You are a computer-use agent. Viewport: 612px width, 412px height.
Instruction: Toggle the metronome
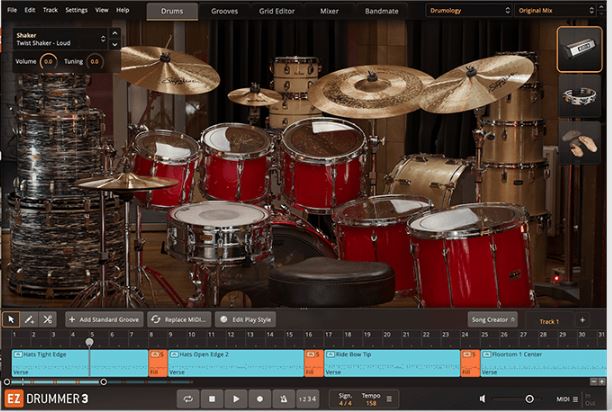284,399
